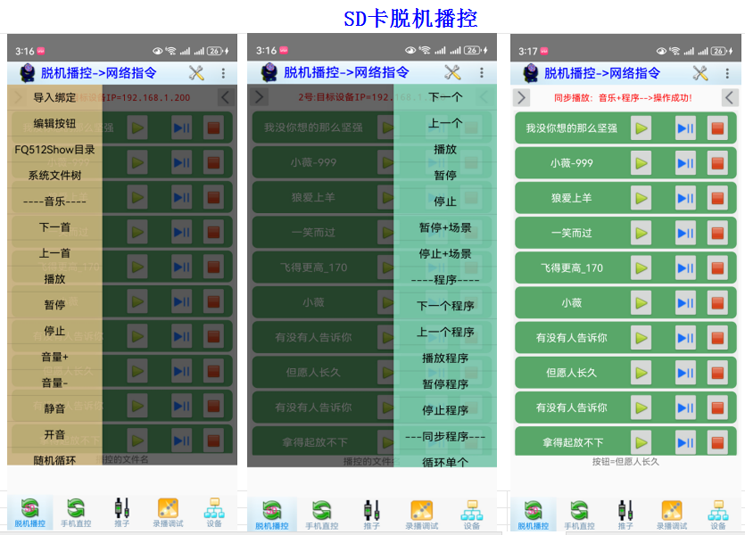Image resolution: width=745 pixels, height=535 pixels.
Task: Expand left drawer arrow on rightmost phone
Action: [x=521, y=97]
